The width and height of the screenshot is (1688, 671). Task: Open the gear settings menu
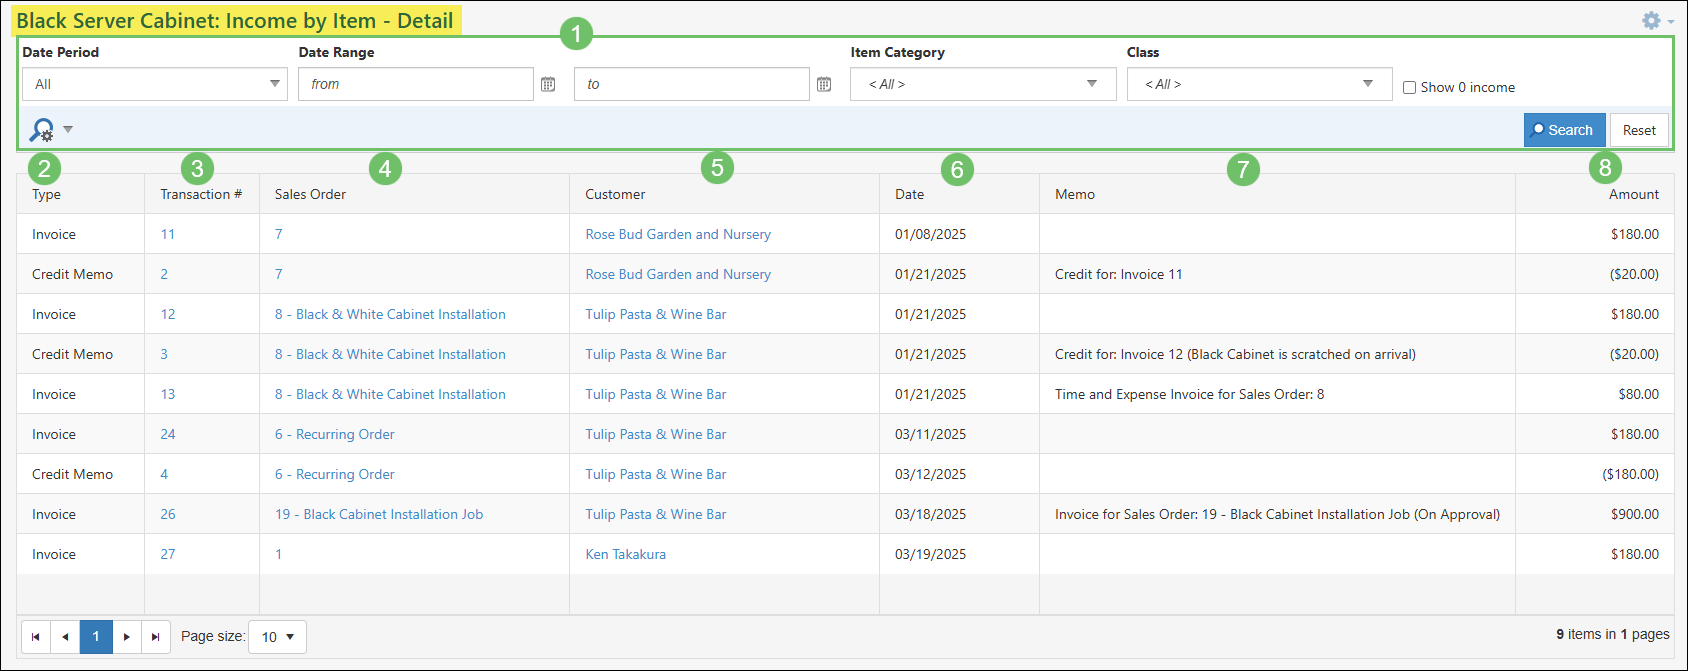pyautogui.click(x=1657, y=20)
